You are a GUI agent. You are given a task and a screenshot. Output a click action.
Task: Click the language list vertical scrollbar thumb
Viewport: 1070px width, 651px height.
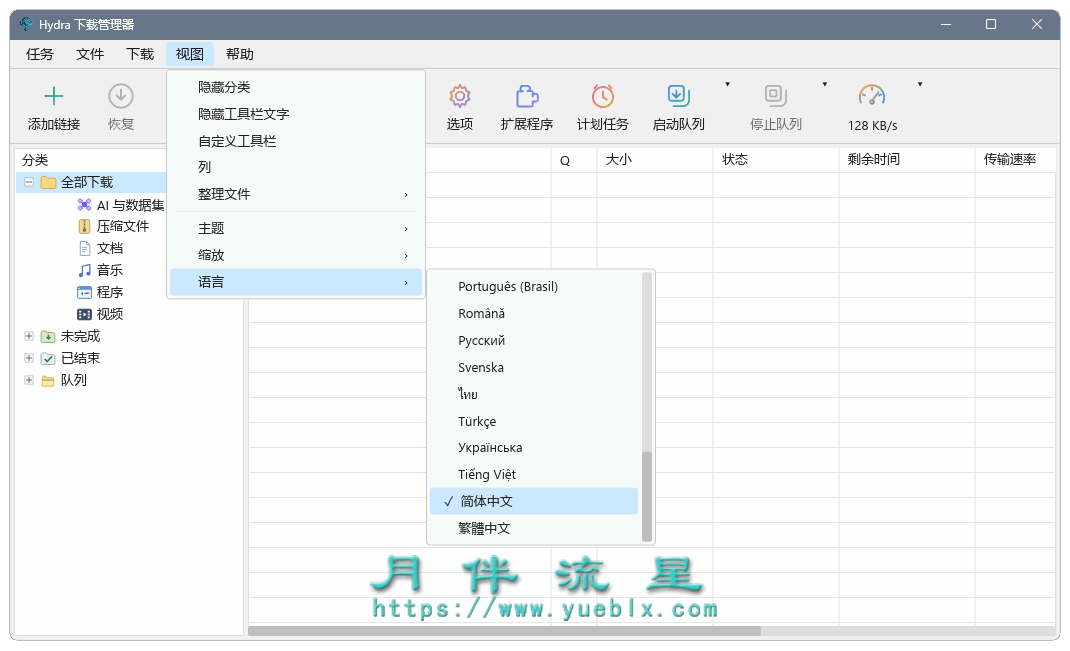point(647,496)
